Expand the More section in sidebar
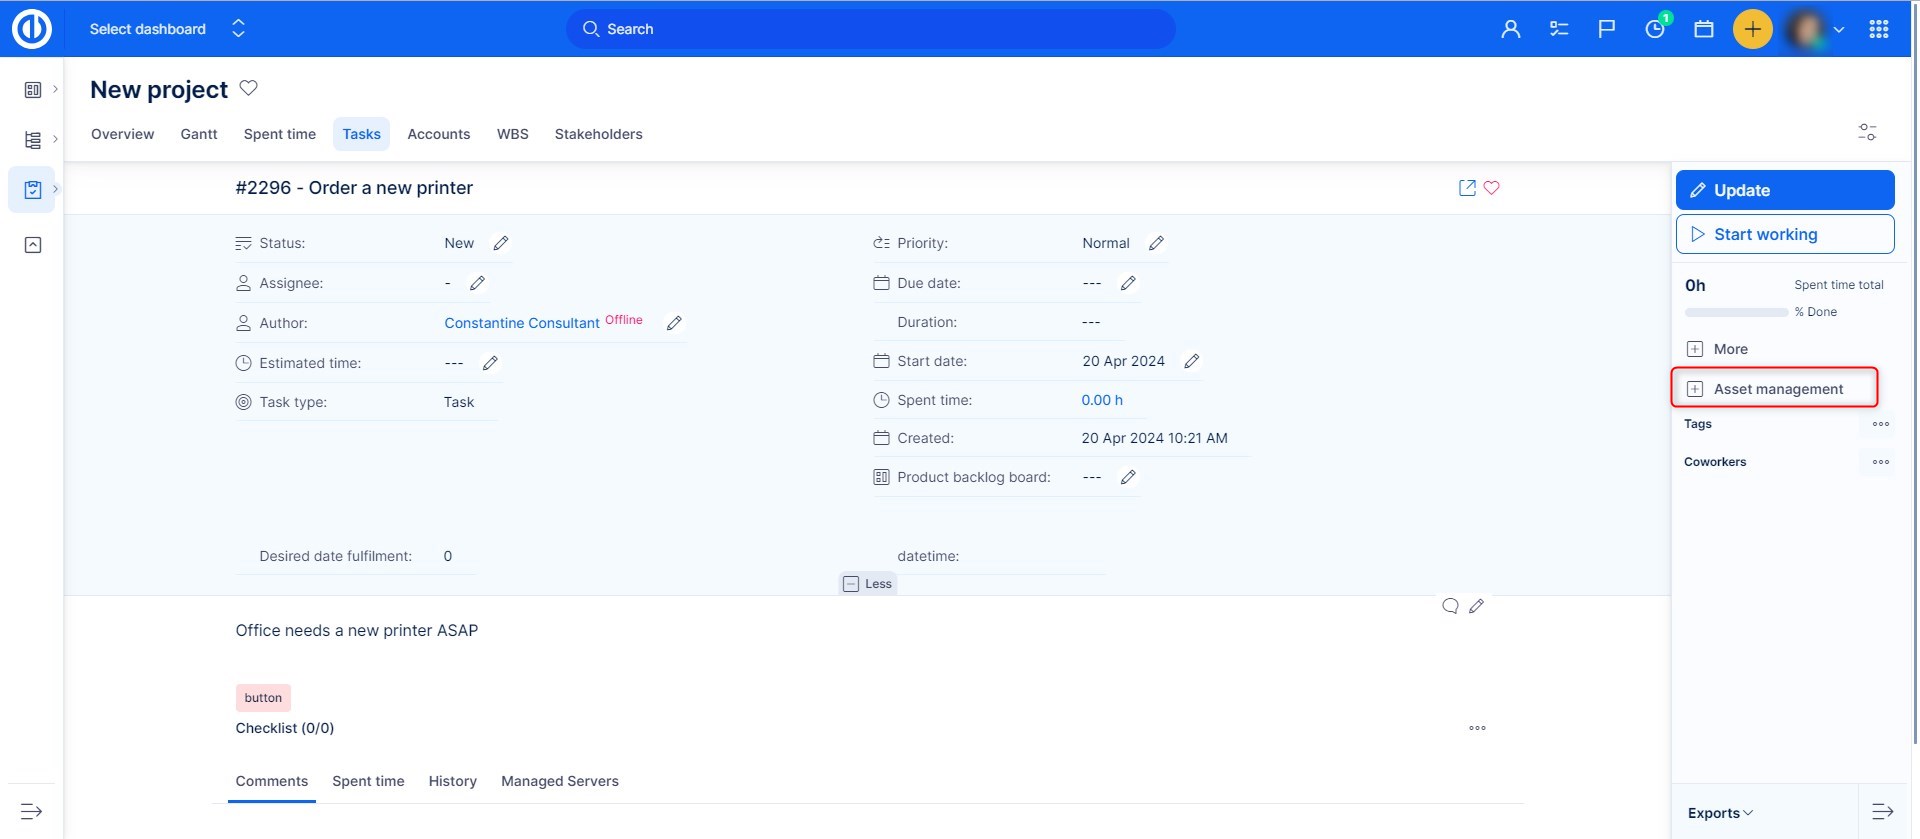 pyautogui.click(x=1729, y=349)
